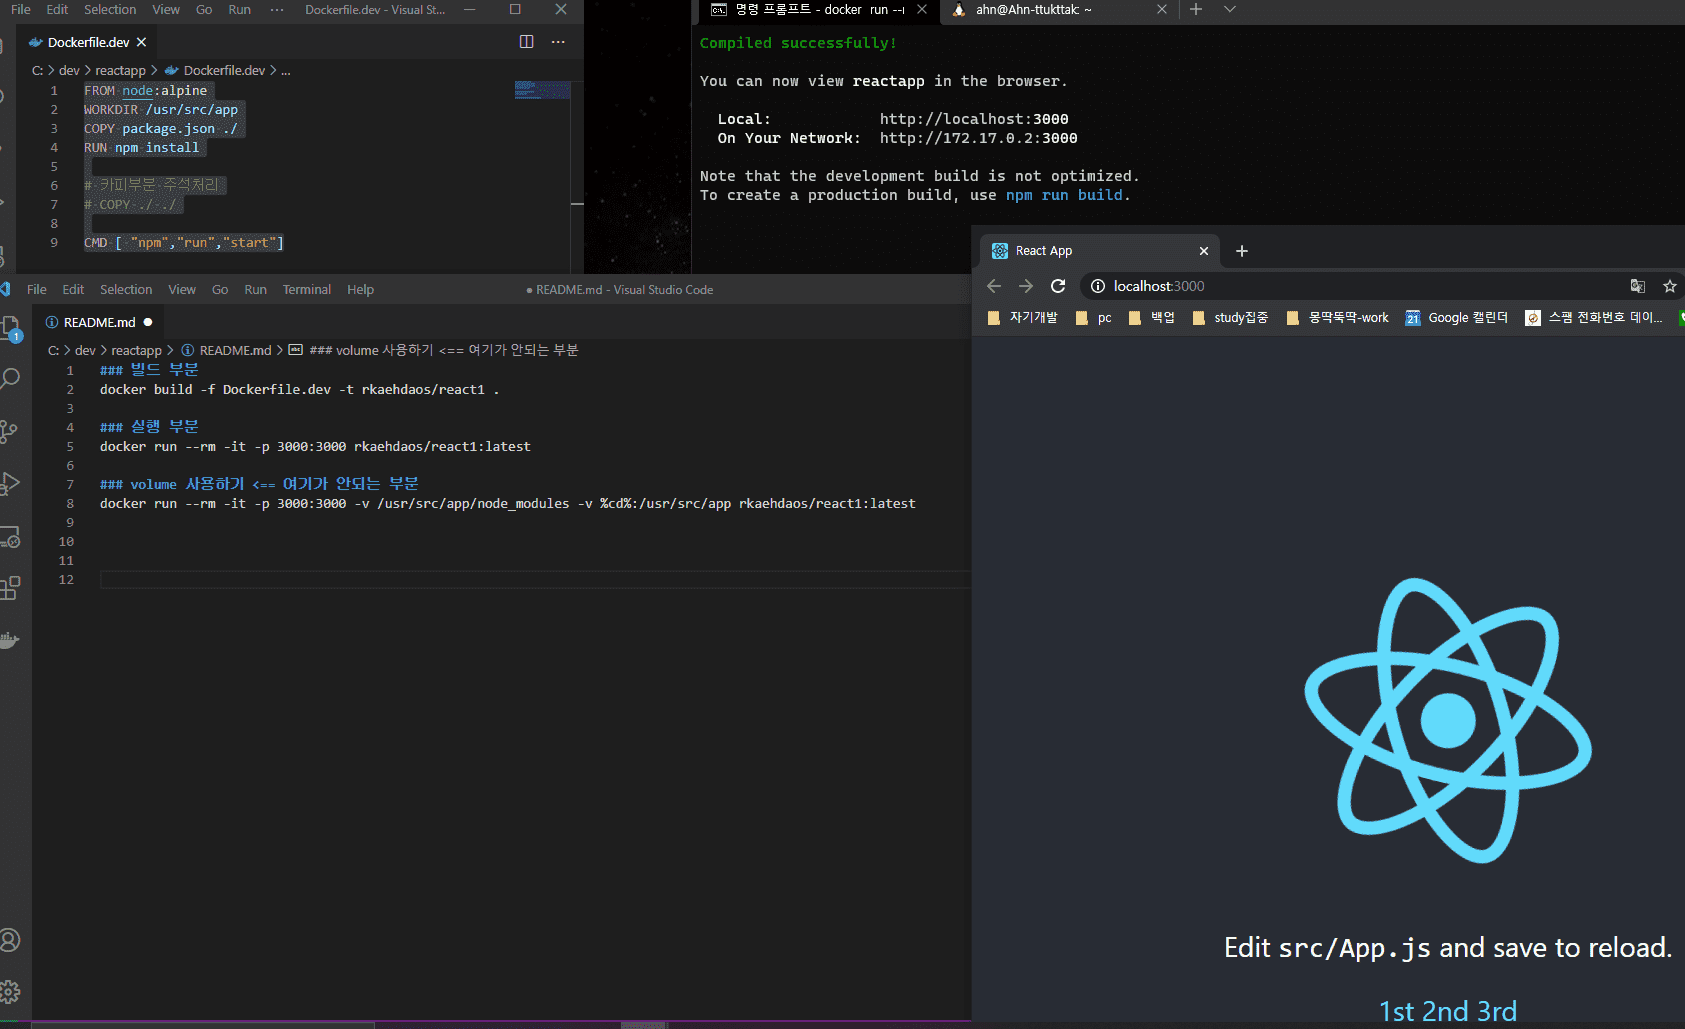Close the React App browser tab
The height and width of the screenshot is (1029, 1685).
pyautogui.click(x=1204, y=251)
